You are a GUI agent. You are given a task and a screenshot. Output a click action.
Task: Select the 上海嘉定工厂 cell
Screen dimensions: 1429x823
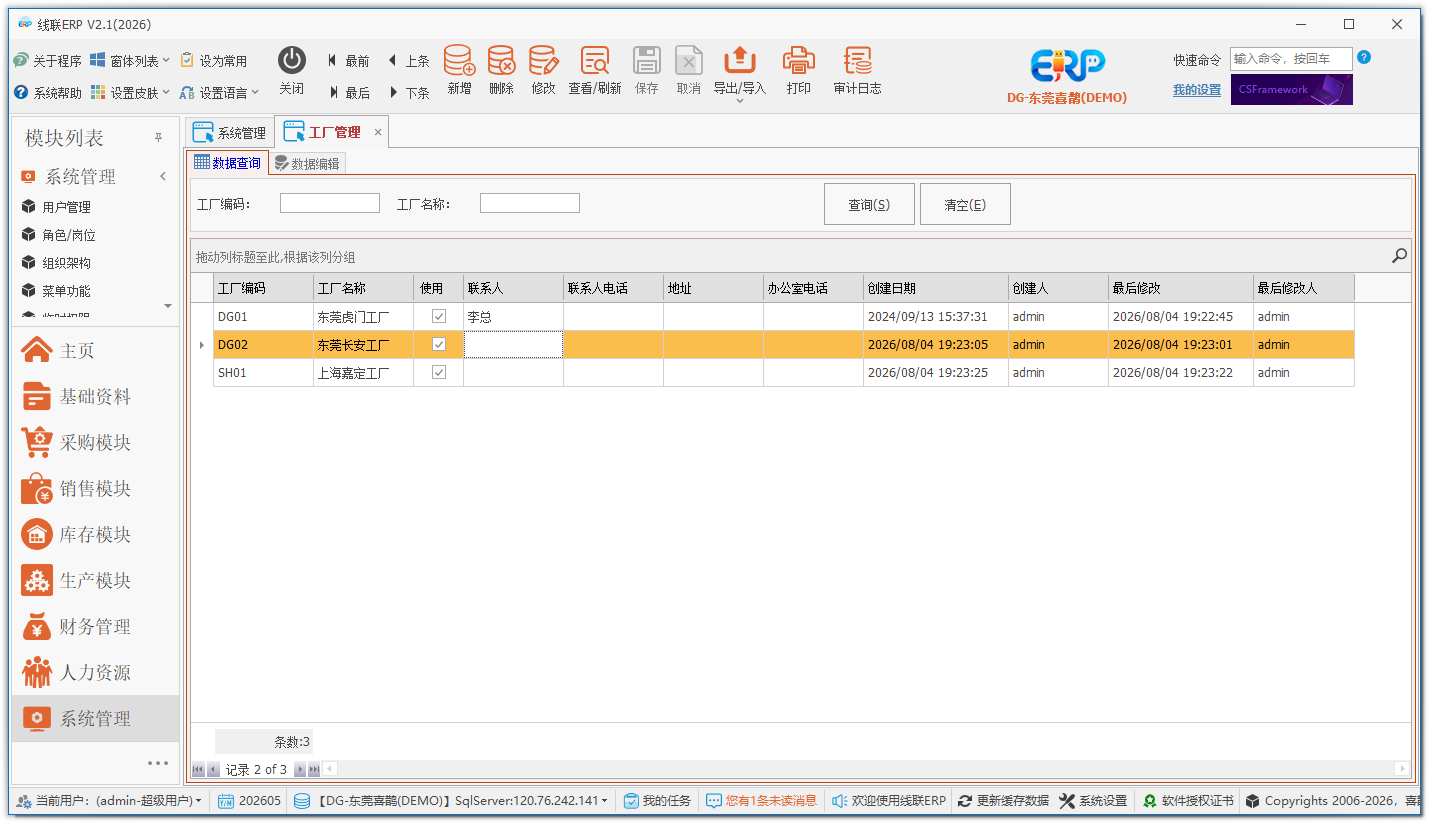(364, 373)
